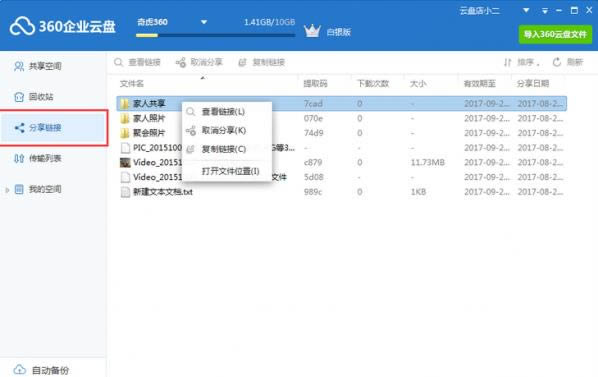Select the 家人共享 folder row

(342, 104)
